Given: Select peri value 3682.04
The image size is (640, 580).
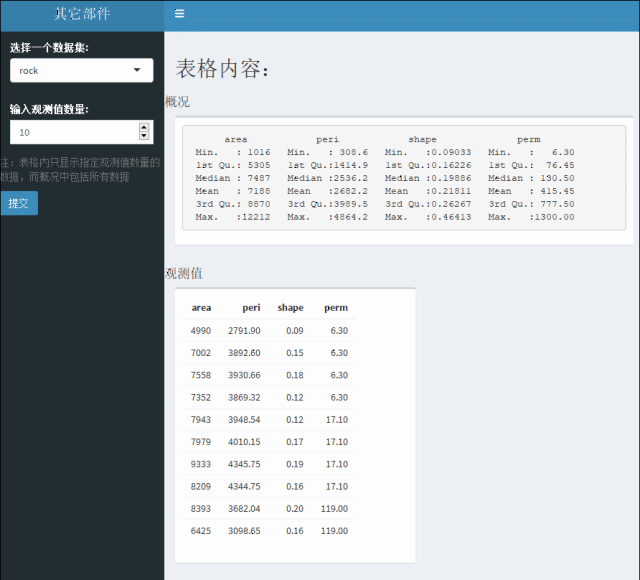Looking at the screenshot, I should point(244,509).
